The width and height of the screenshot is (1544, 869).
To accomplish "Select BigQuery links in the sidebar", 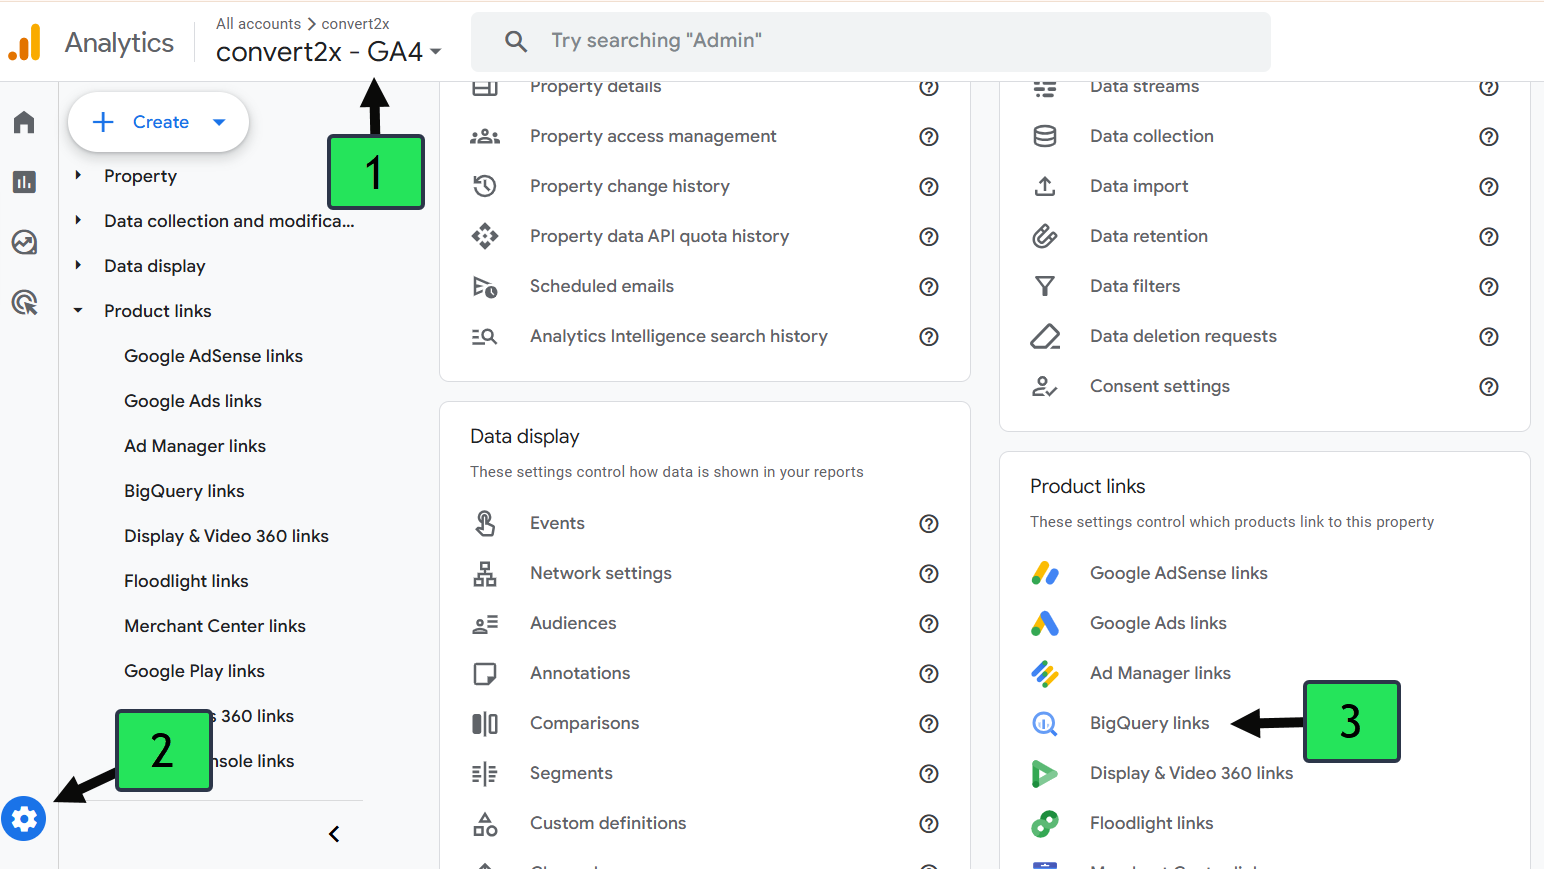I will 184,491.
